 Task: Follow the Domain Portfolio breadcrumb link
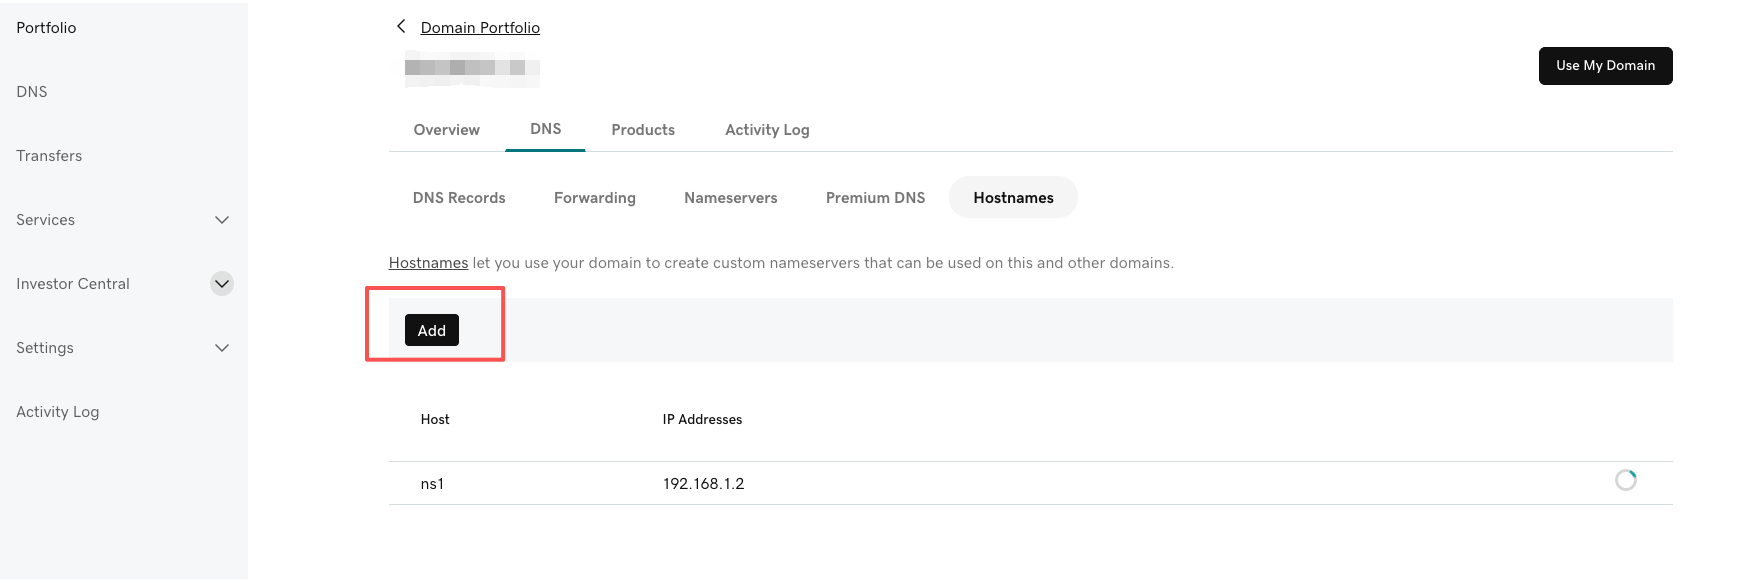click(480, 28)
